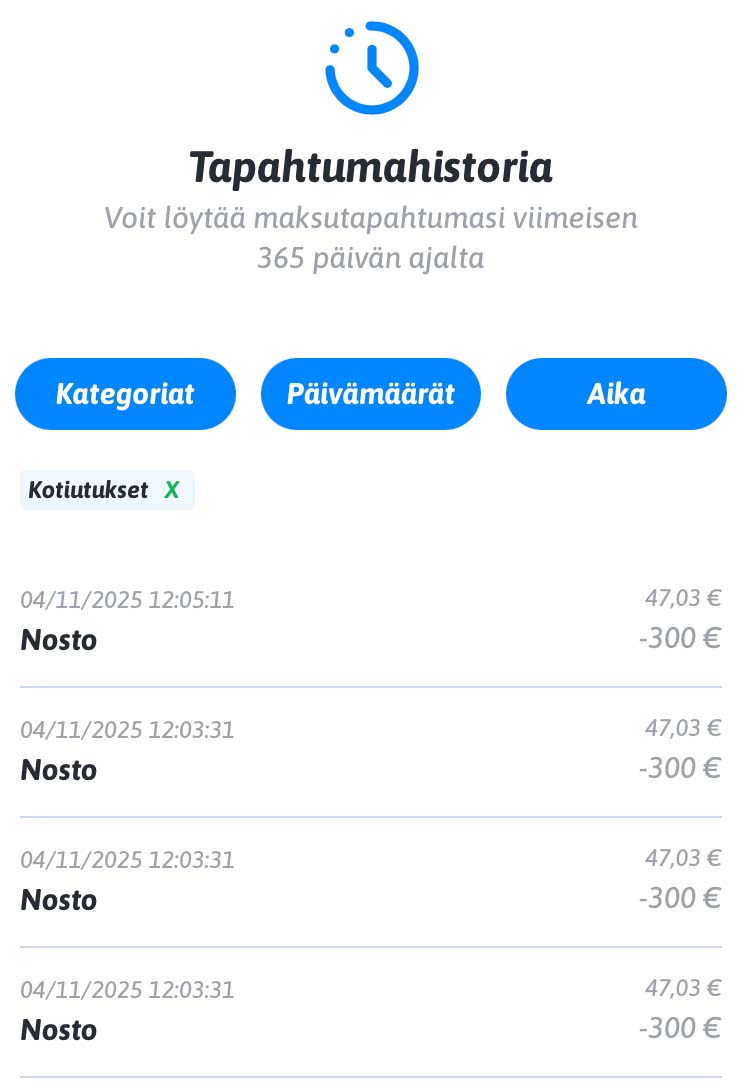Open the third Nosto entry in the list
746x1083 pixels.
coord(59,900)
